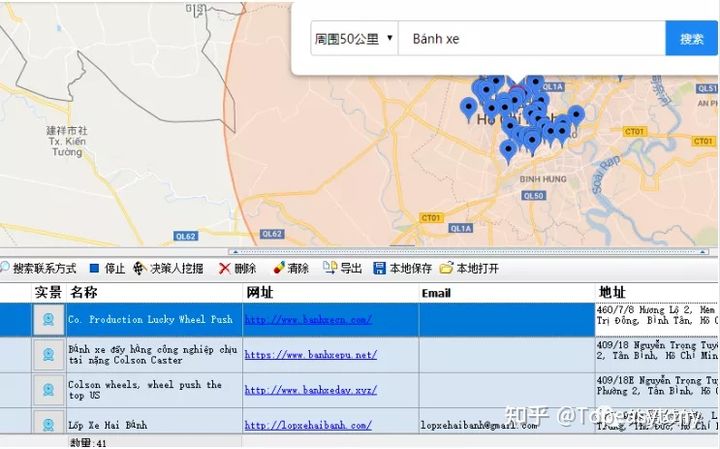Click the red X delete icon

tap(225, 269)
